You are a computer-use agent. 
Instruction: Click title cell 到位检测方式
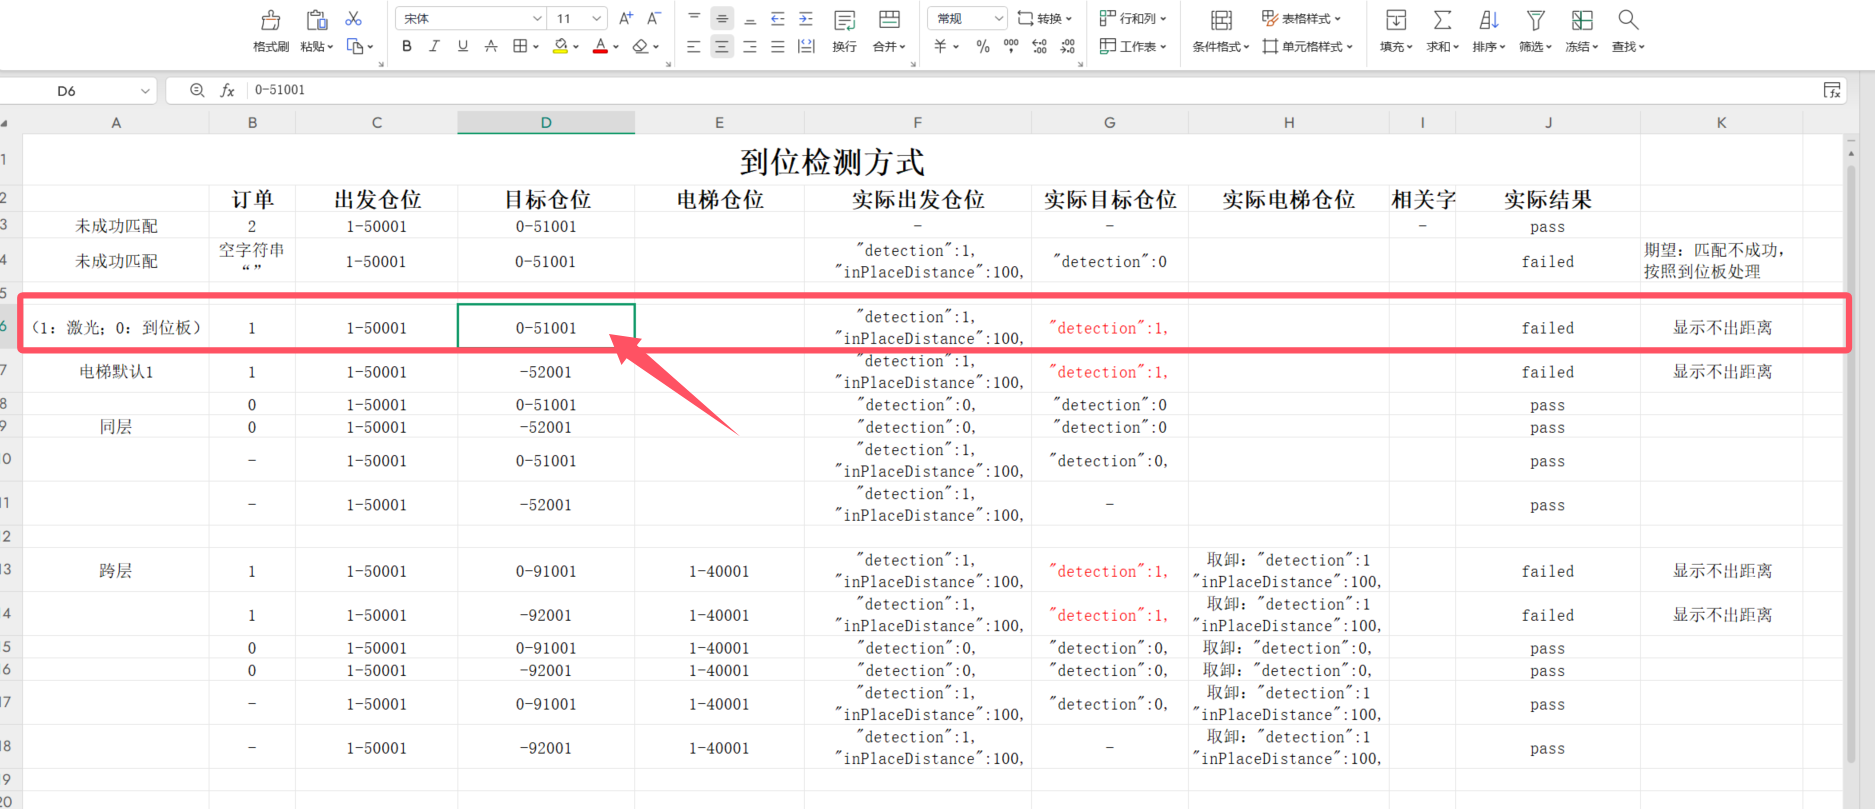832,161
